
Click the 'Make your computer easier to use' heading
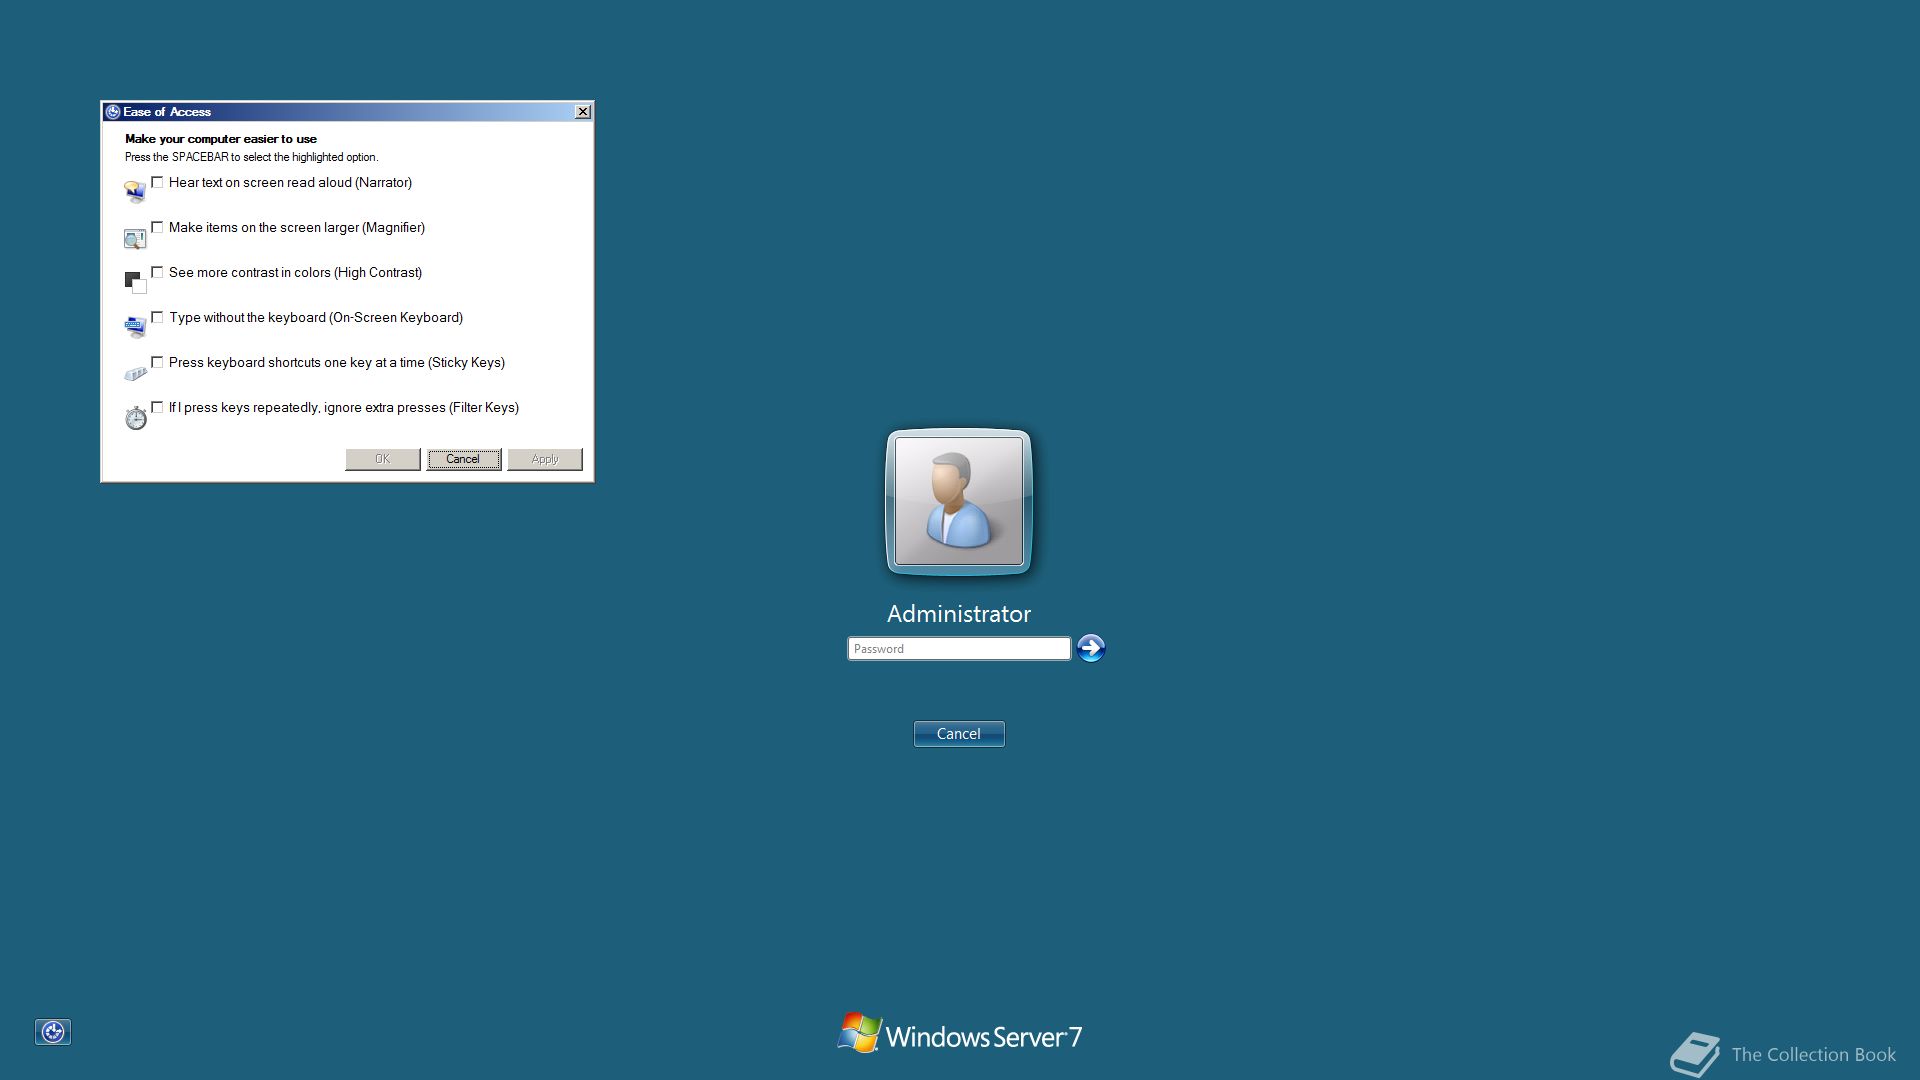pyautogui.click(x=221, y=139)
